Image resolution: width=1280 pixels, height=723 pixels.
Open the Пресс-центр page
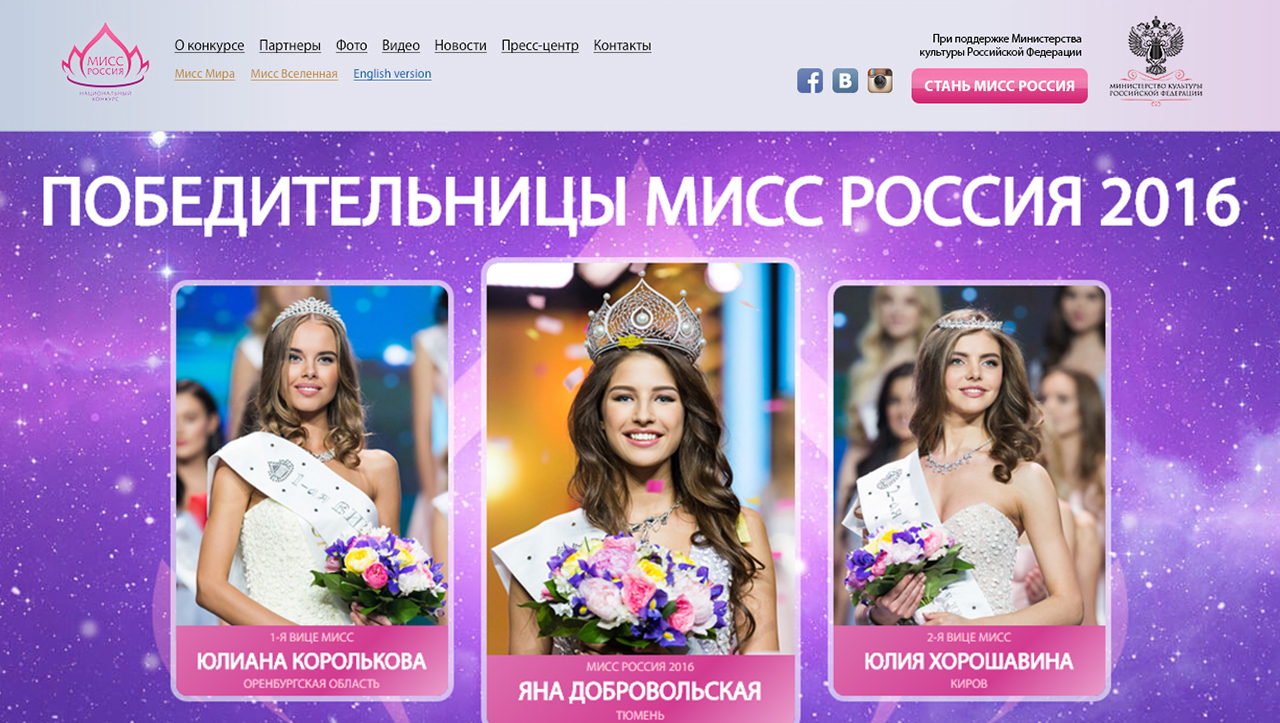(540, 45)
